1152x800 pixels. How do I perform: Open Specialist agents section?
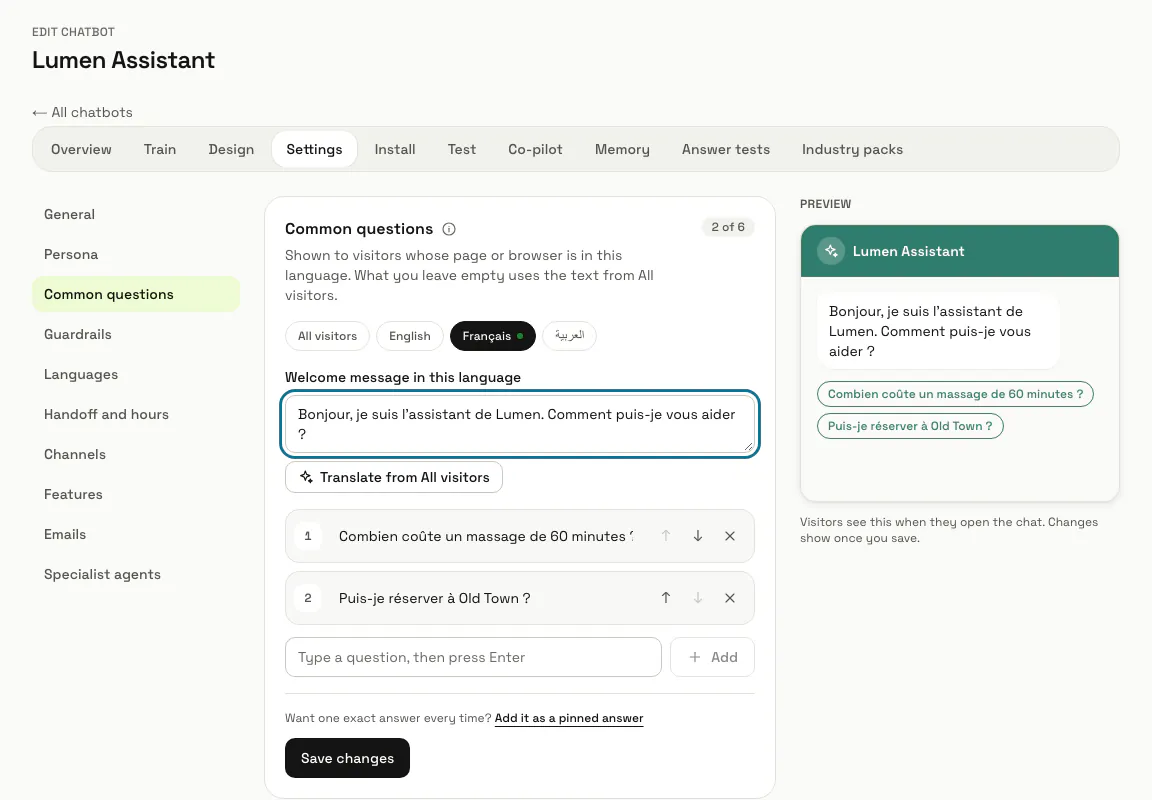(136, 574)
